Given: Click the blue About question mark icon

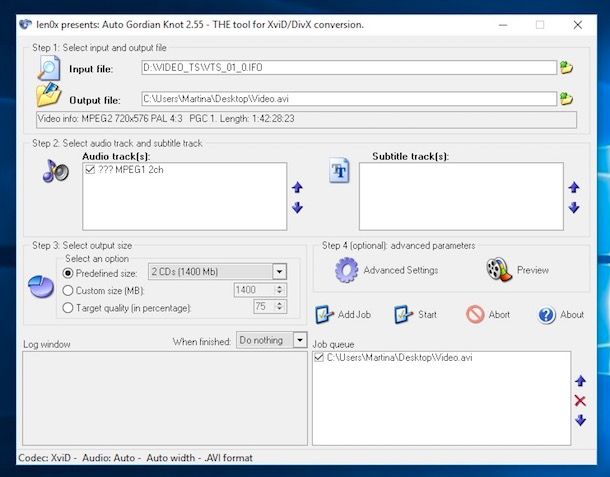Looking at the screenshot, I should point(547,315).
